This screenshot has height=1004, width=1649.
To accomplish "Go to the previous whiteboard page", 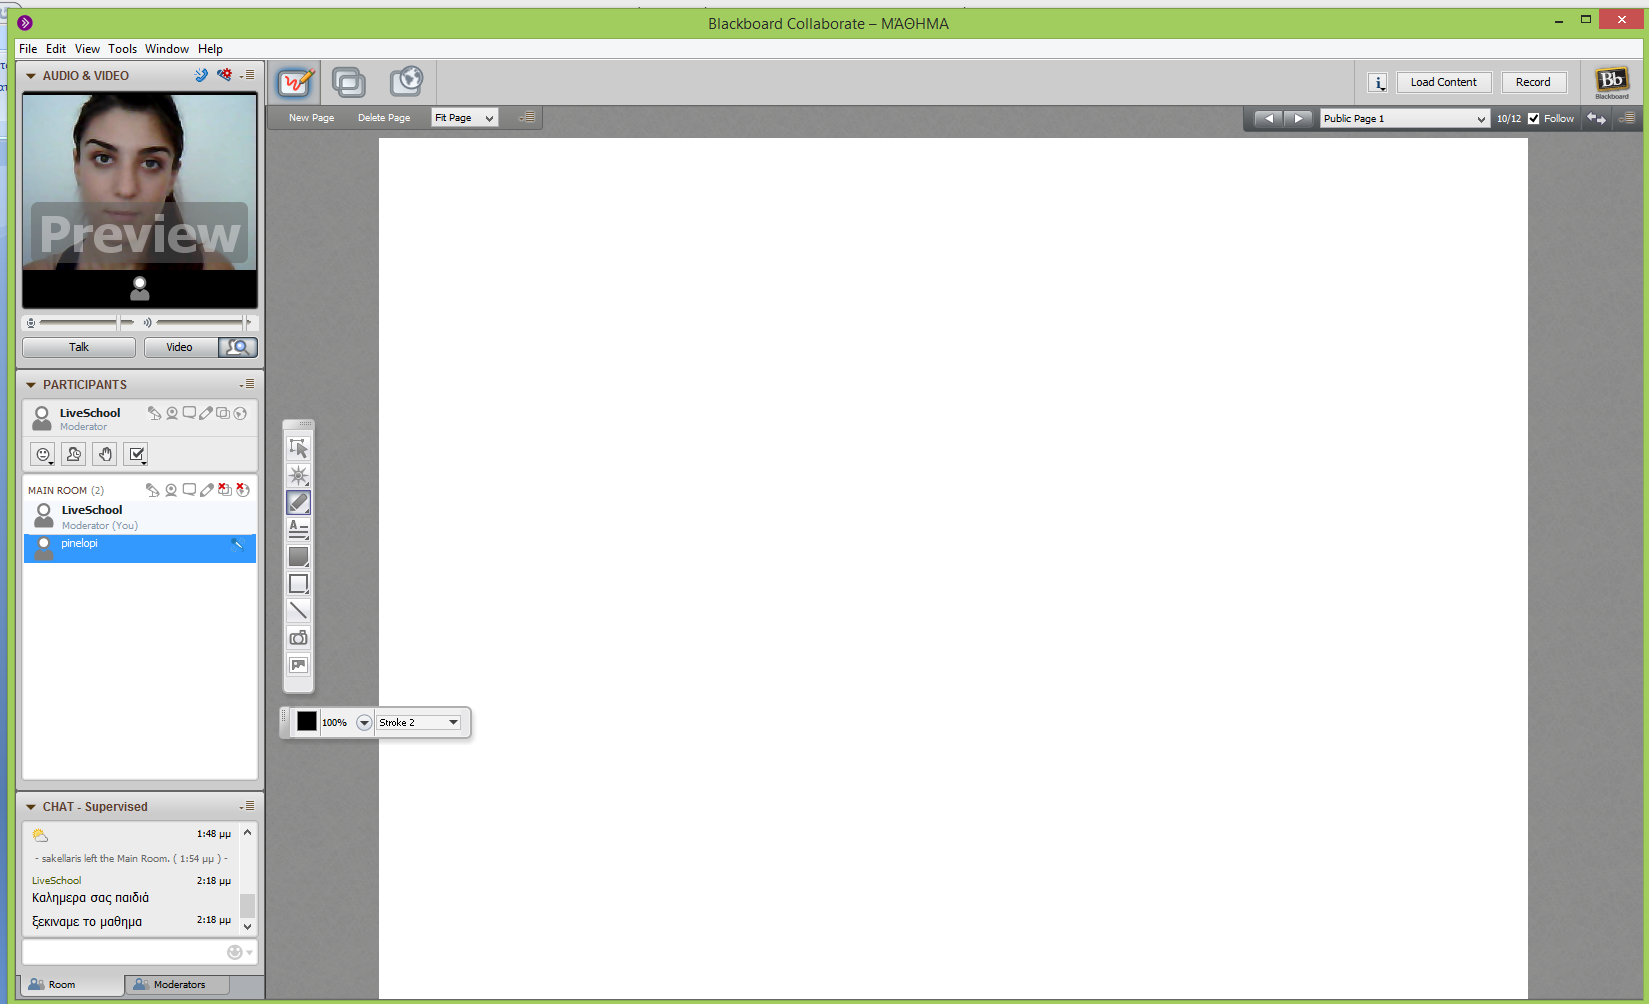I will (1269, 118).
